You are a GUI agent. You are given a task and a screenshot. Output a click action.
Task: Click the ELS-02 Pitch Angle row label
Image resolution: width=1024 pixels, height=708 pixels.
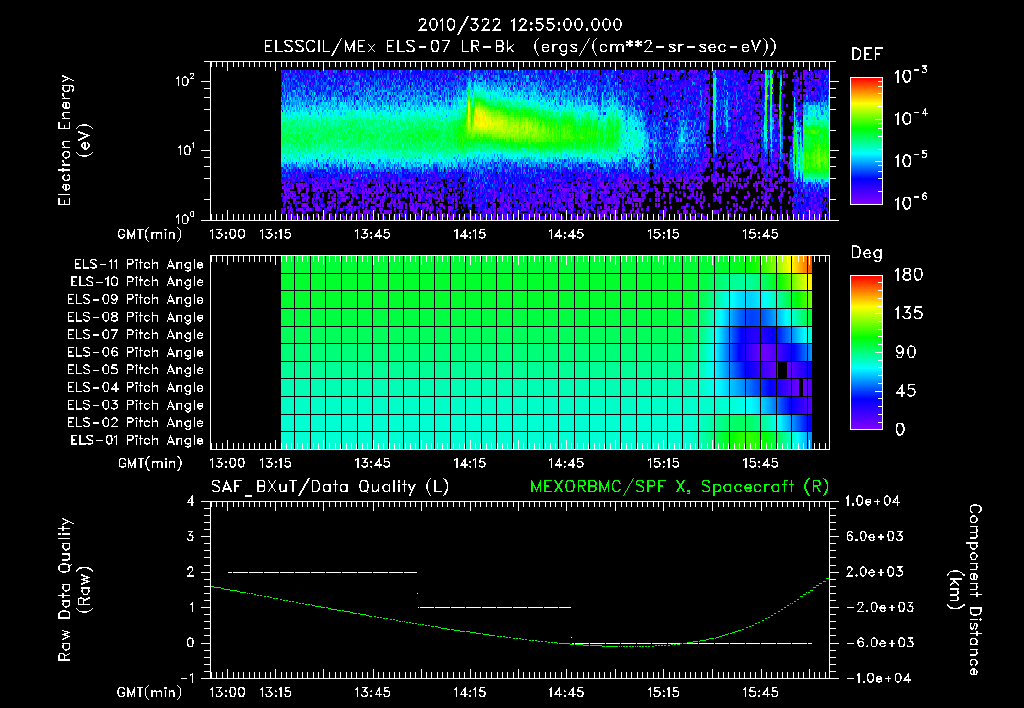(136, 423)
